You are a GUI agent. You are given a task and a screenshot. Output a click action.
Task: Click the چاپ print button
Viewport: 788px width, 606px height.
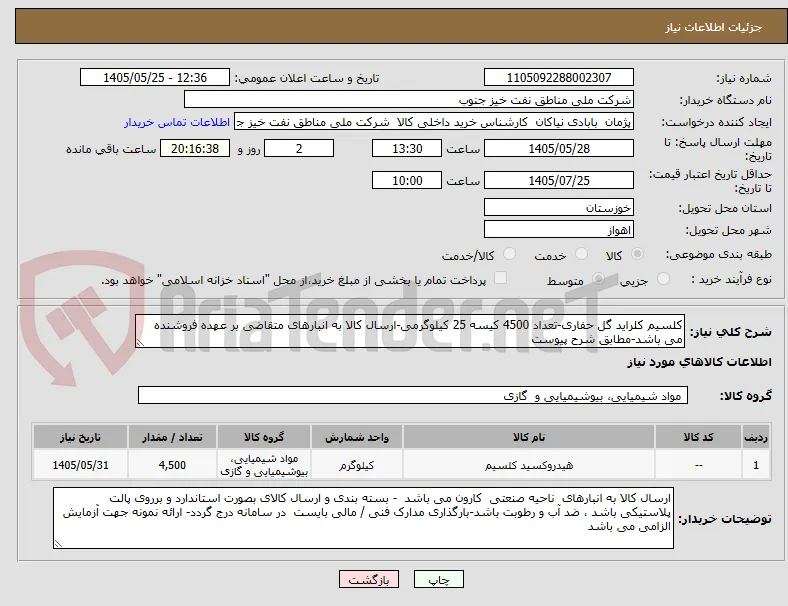pyautogui.click(x=439, y=579)
